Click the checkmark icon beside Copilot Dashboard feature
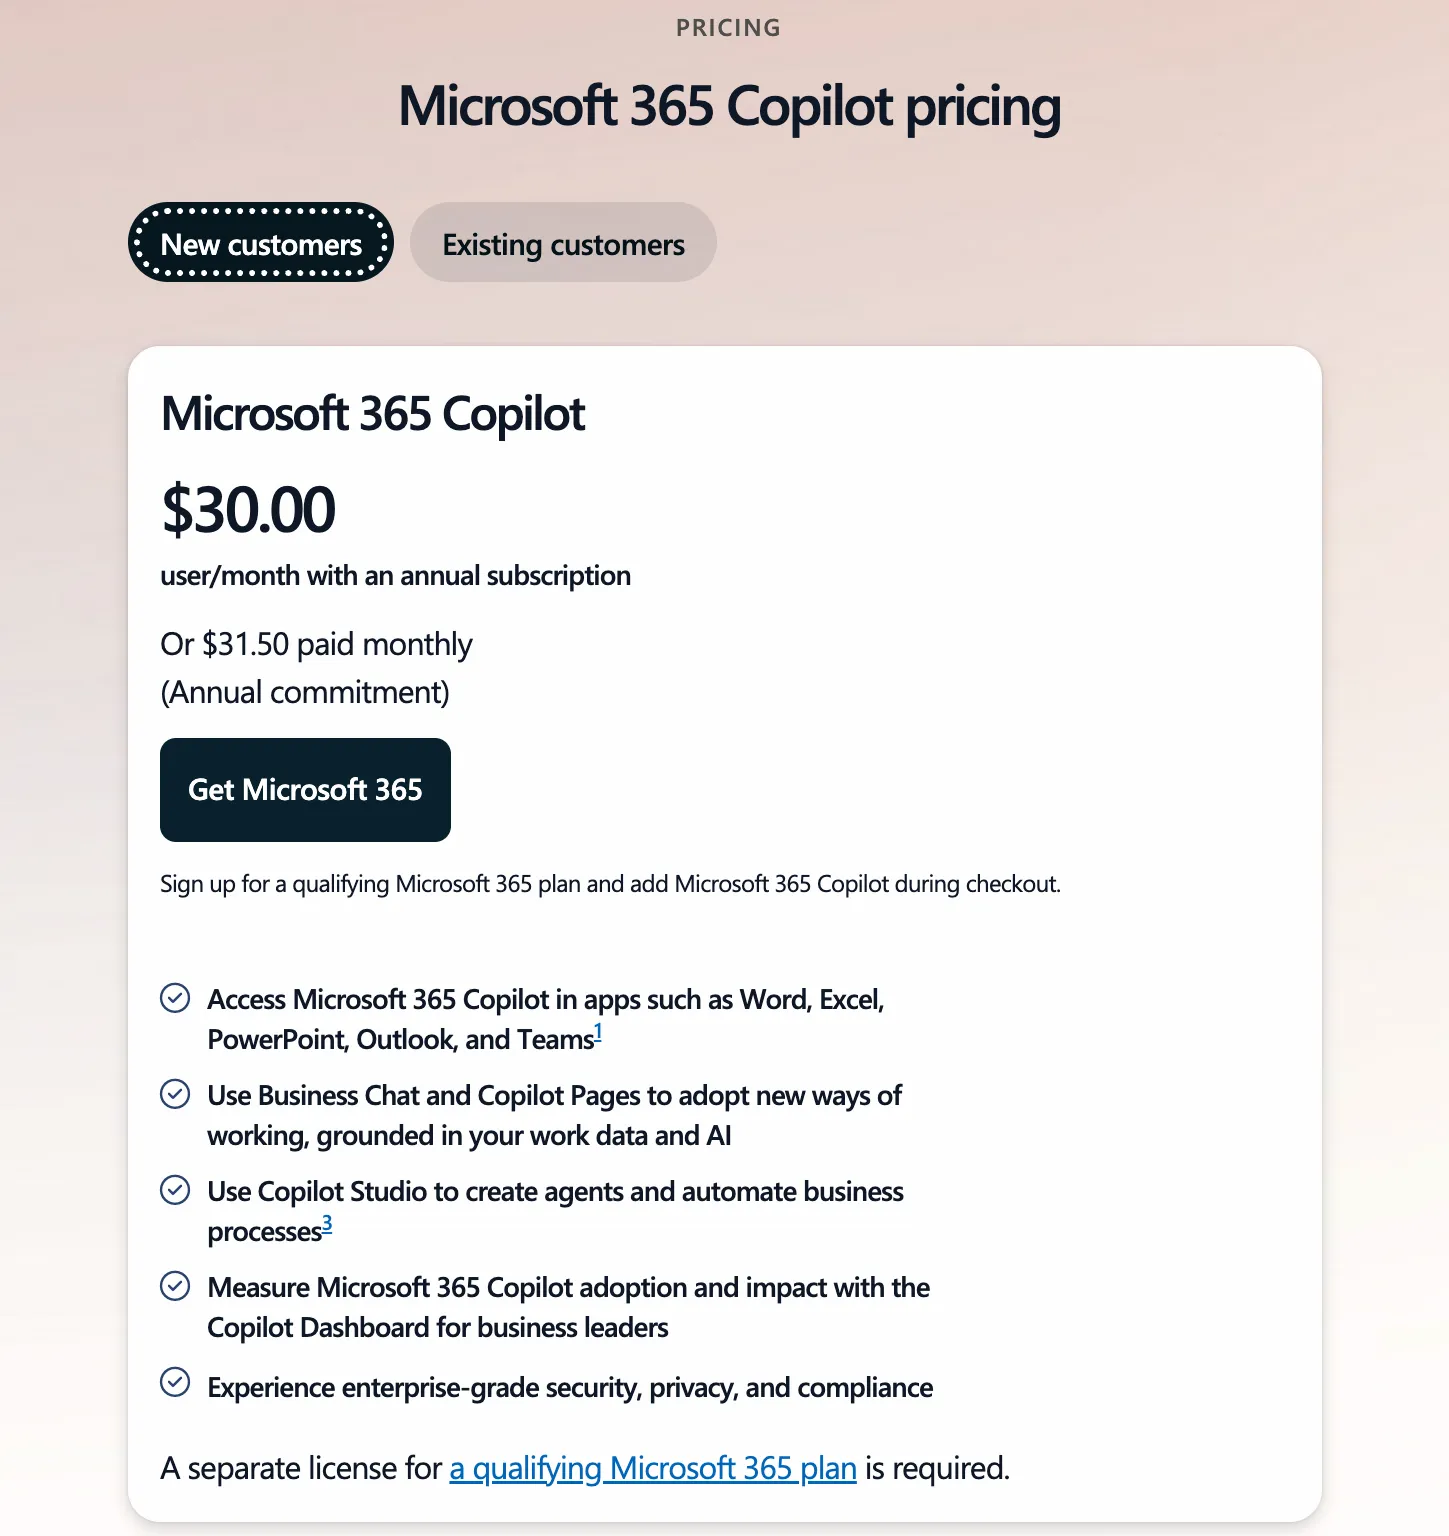 coord(176,1286)
